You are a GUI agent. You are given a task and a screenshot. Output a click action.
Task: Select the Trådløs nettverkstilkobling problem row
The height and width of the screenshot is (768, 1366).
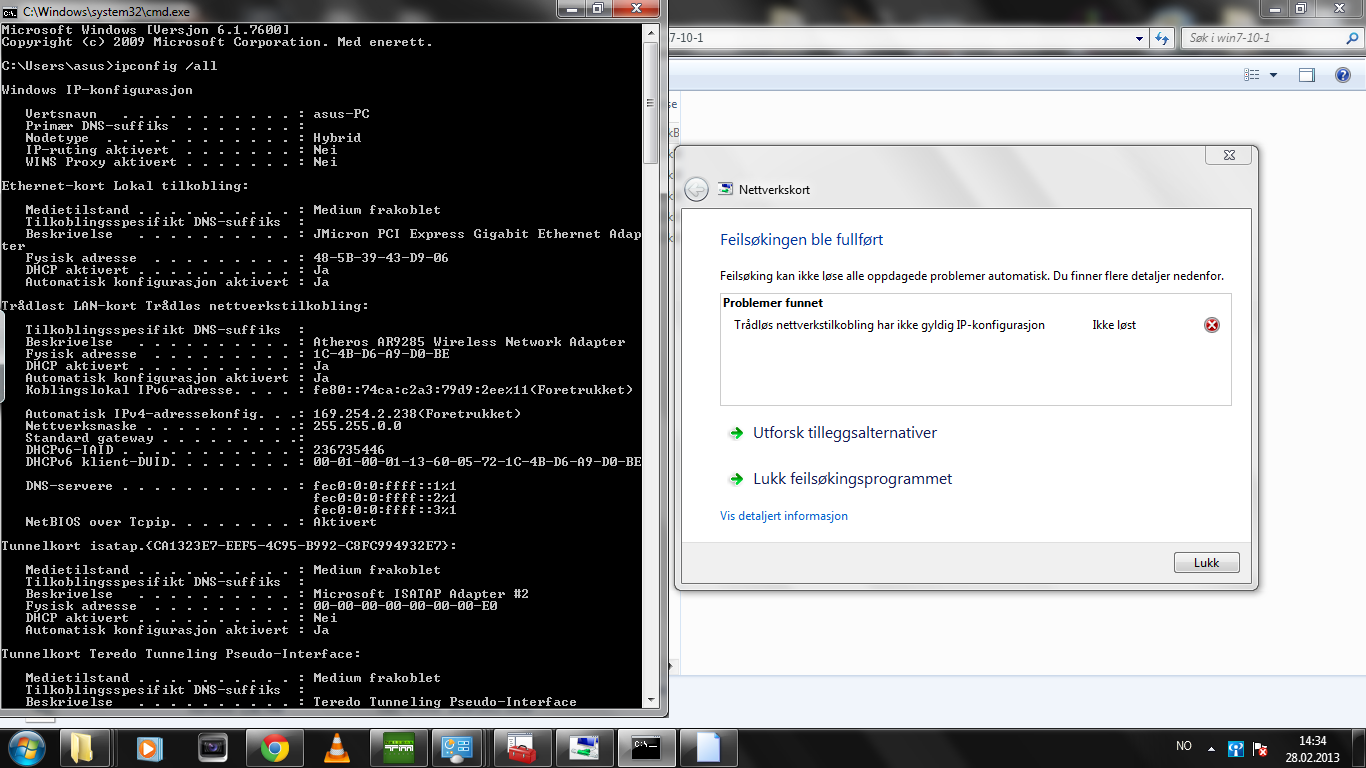(975, 325)
